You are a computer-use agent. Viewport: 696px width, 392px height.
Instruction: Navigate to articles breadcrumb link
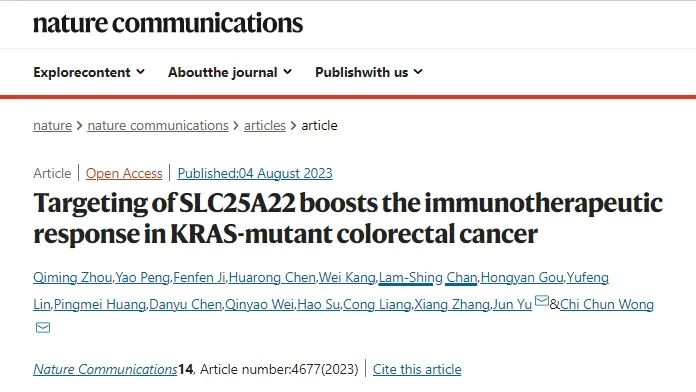[265, 126]
